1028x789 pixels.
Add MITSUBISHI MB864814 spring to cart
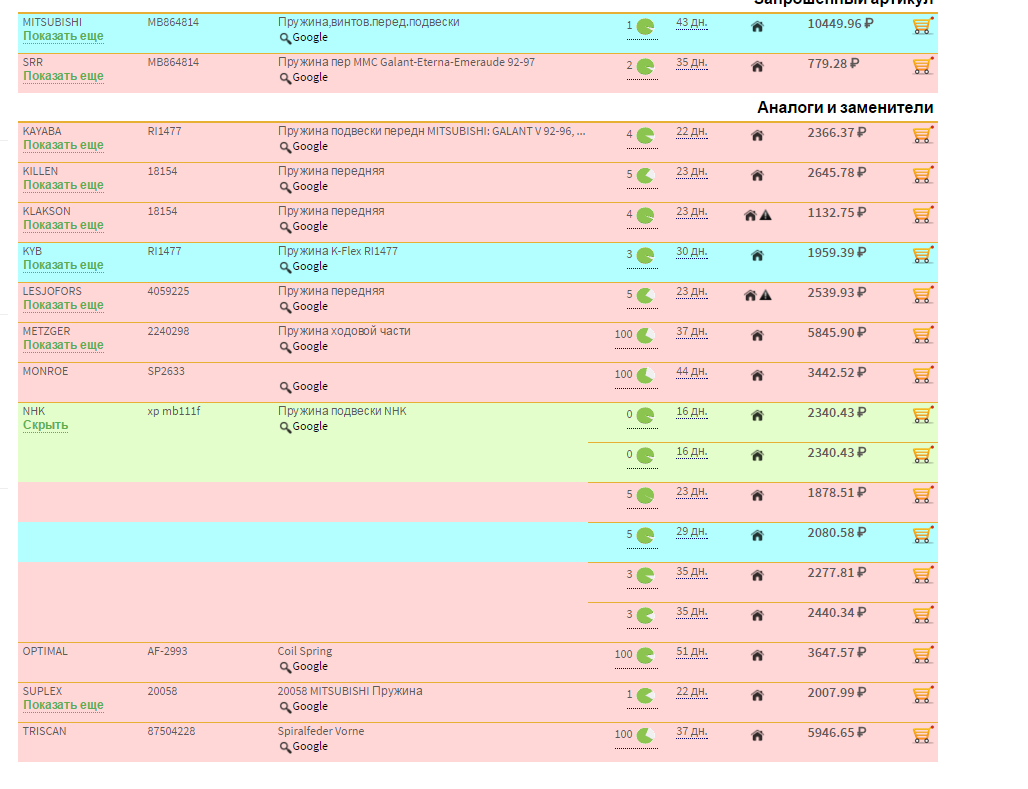922,26
